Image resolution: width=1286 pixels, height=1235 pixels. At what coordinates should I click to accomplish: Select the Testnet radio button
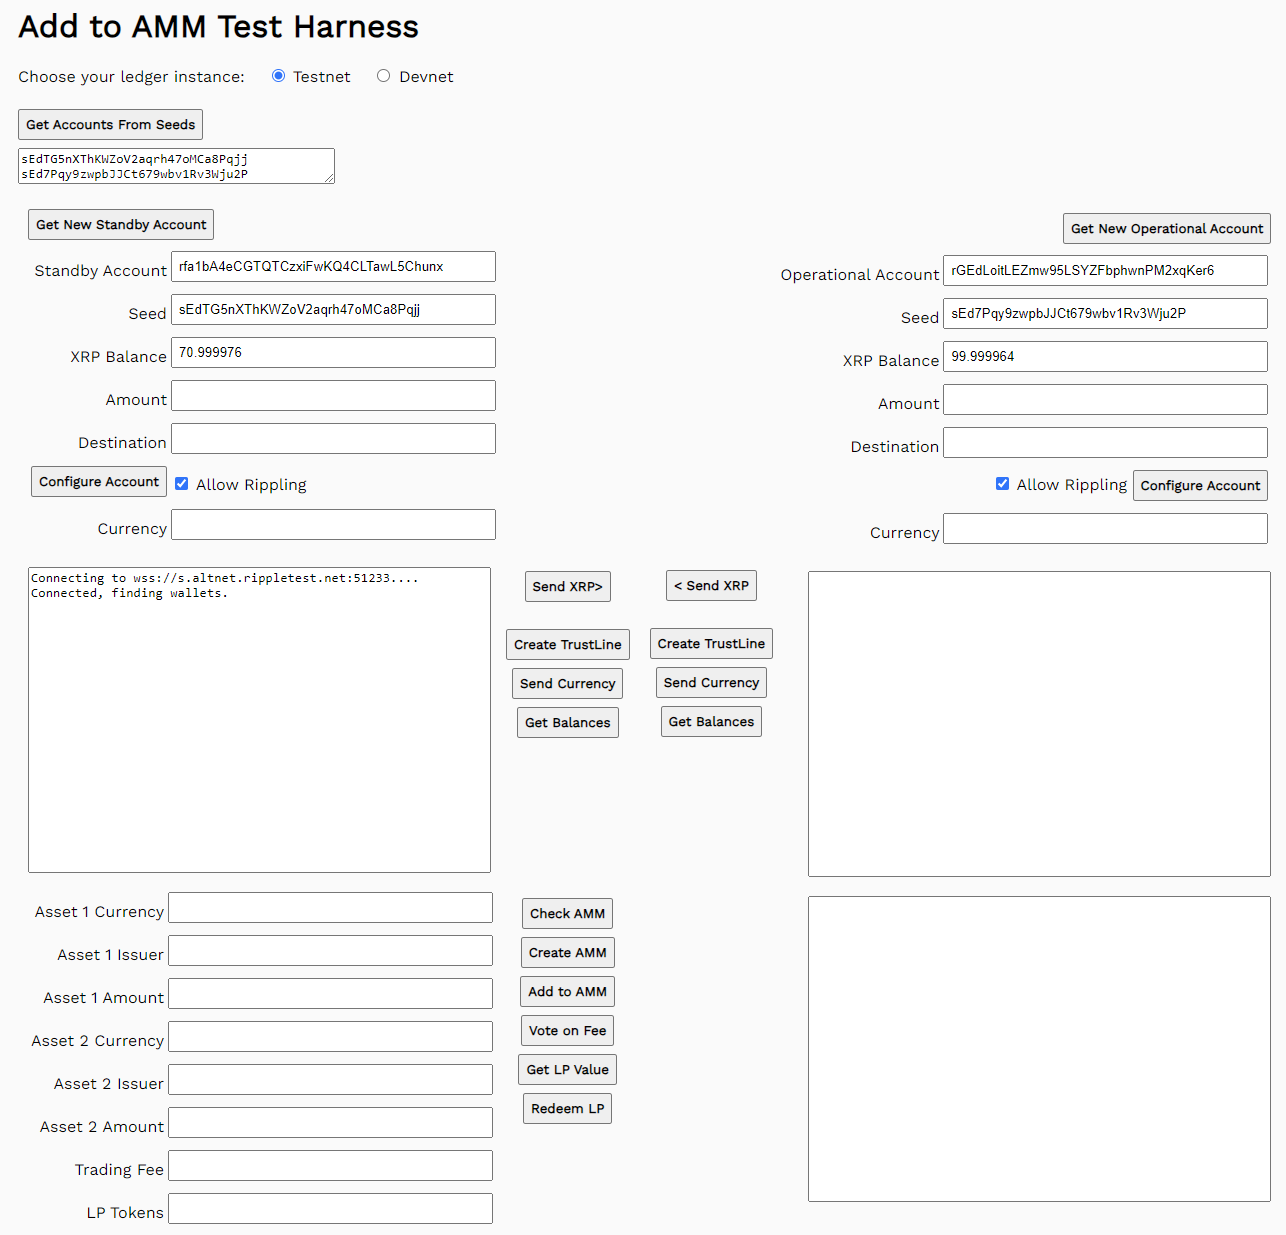point(278,75)
